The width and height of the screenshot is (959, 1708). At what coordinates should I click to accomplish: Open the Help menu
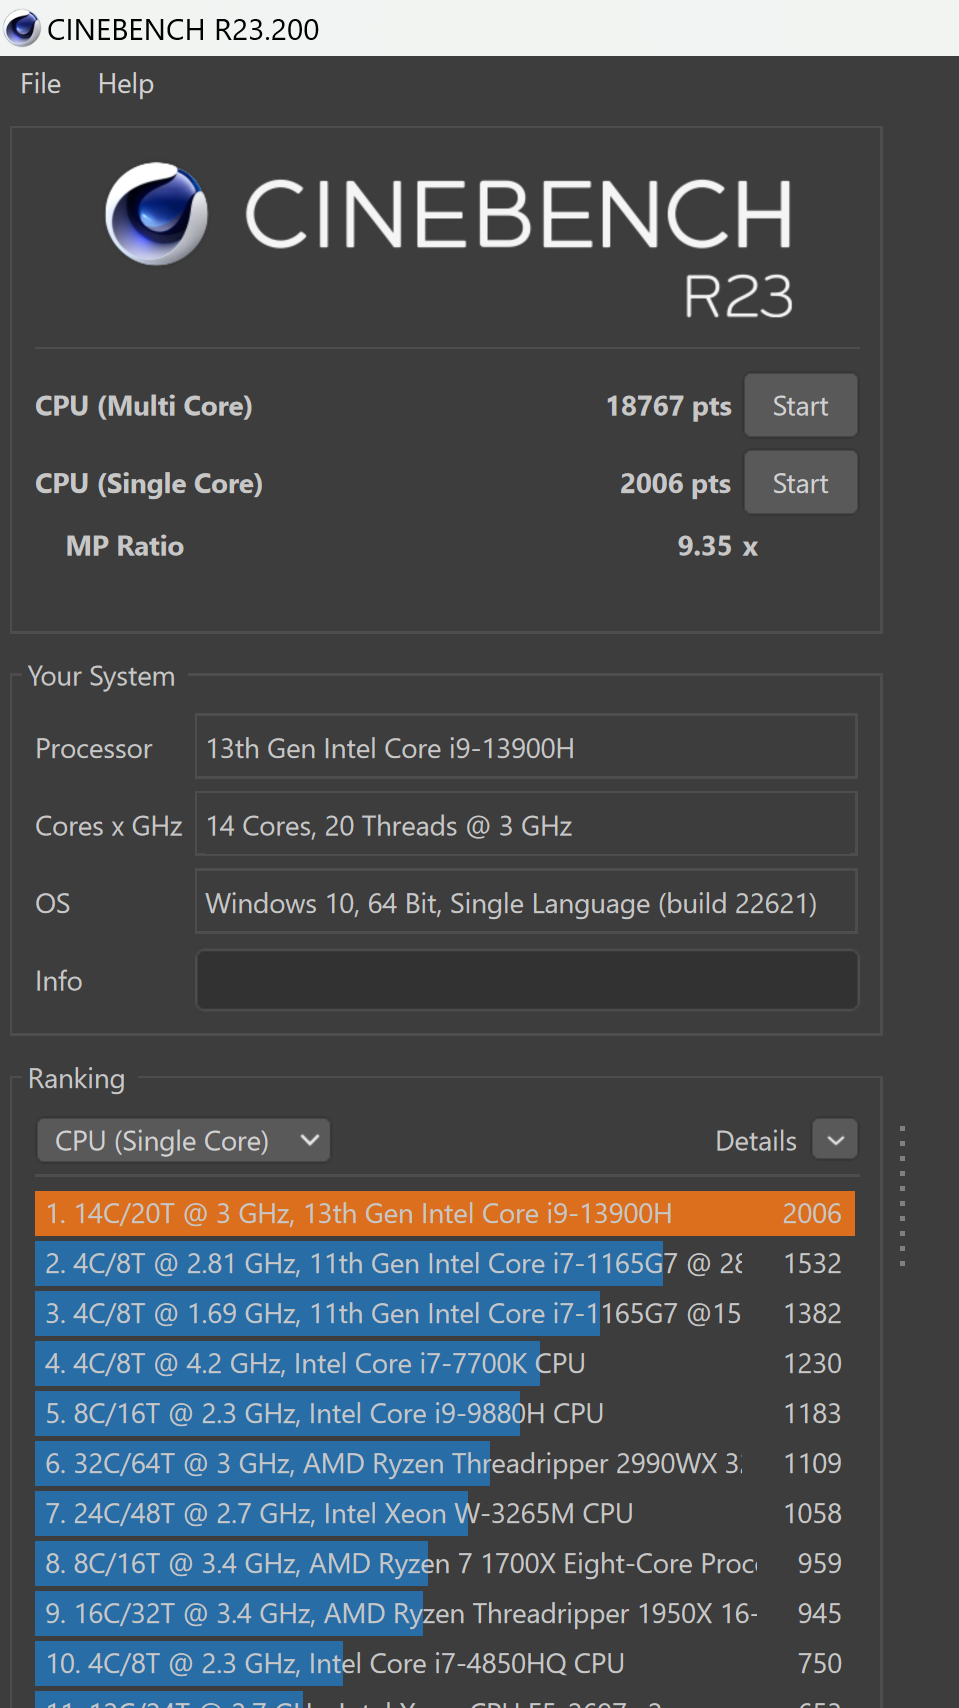coord(126,84)
